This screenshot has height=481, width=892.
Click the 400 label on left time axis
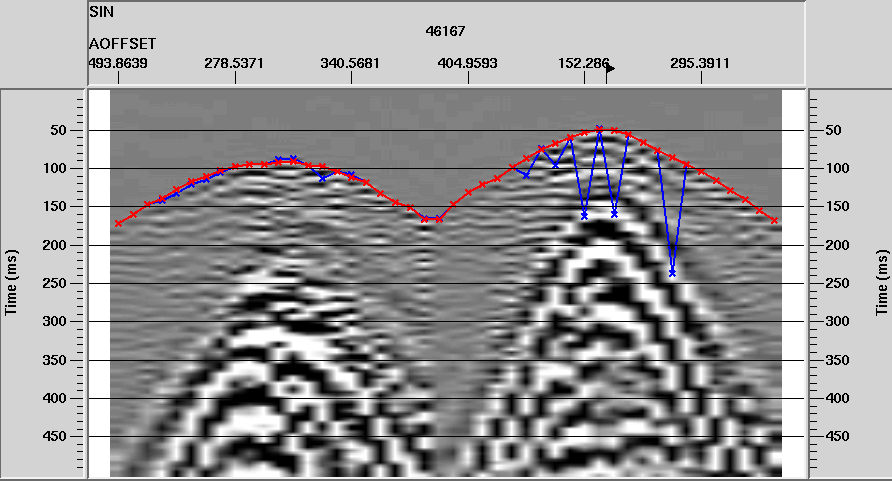(55, 398)
